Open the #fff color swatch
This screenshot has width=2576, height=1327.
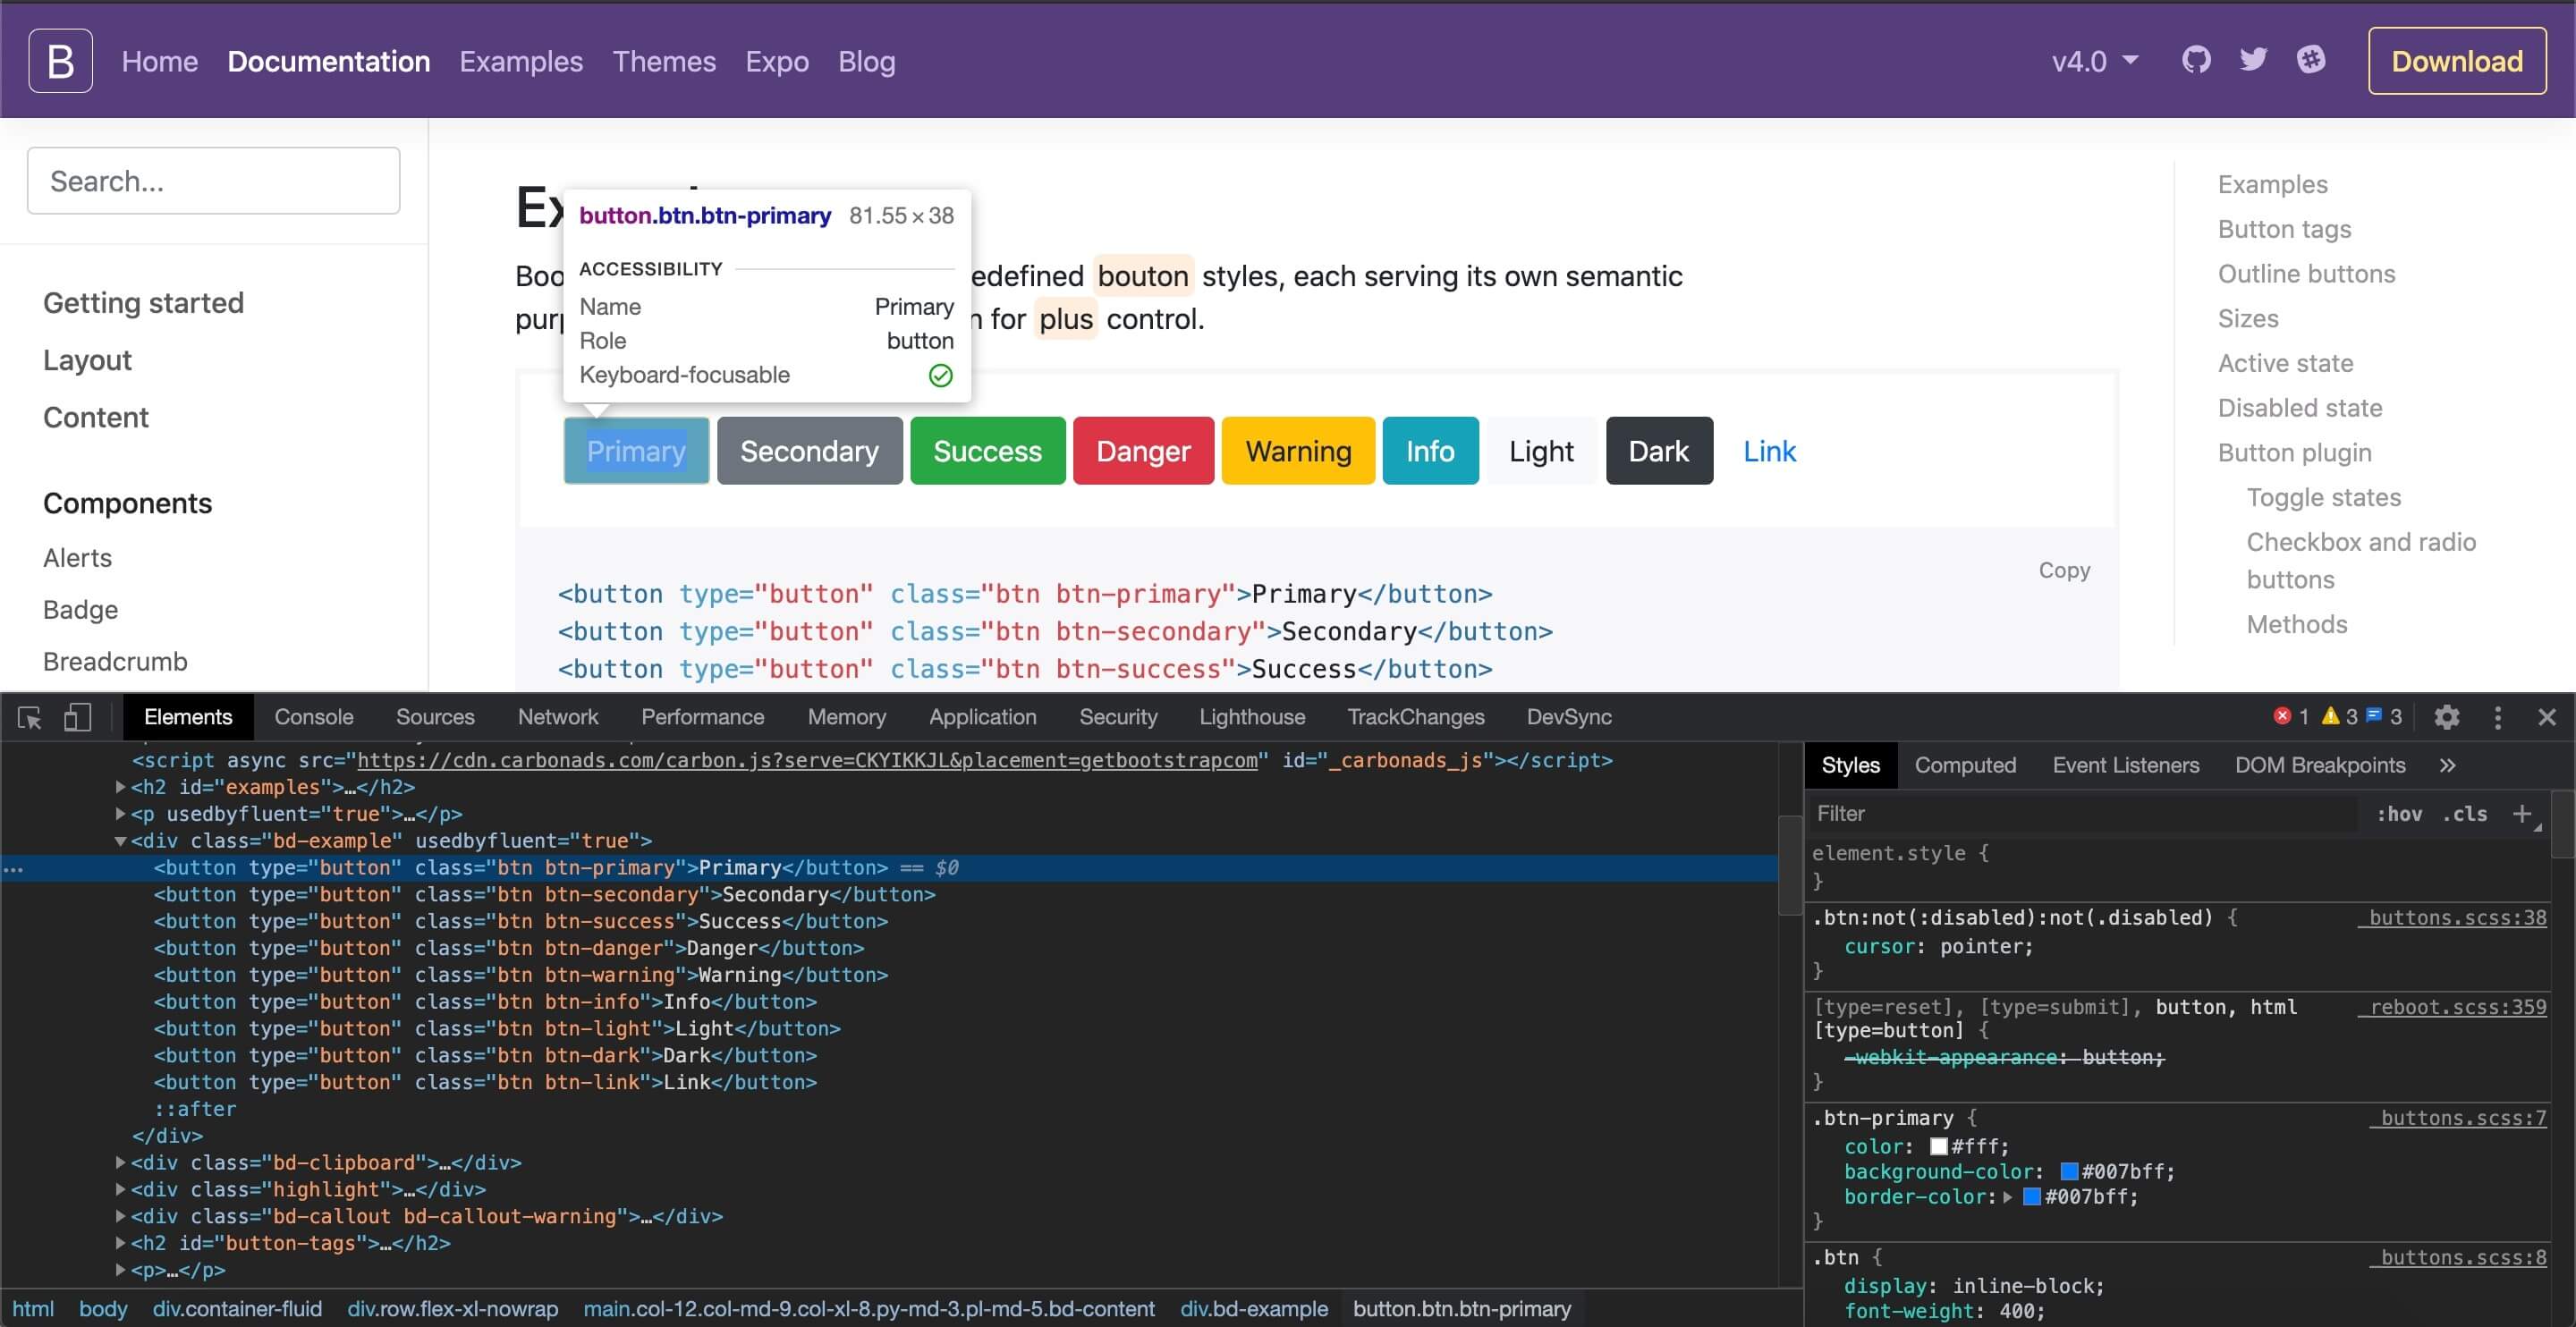[x=1938, y=1147]
